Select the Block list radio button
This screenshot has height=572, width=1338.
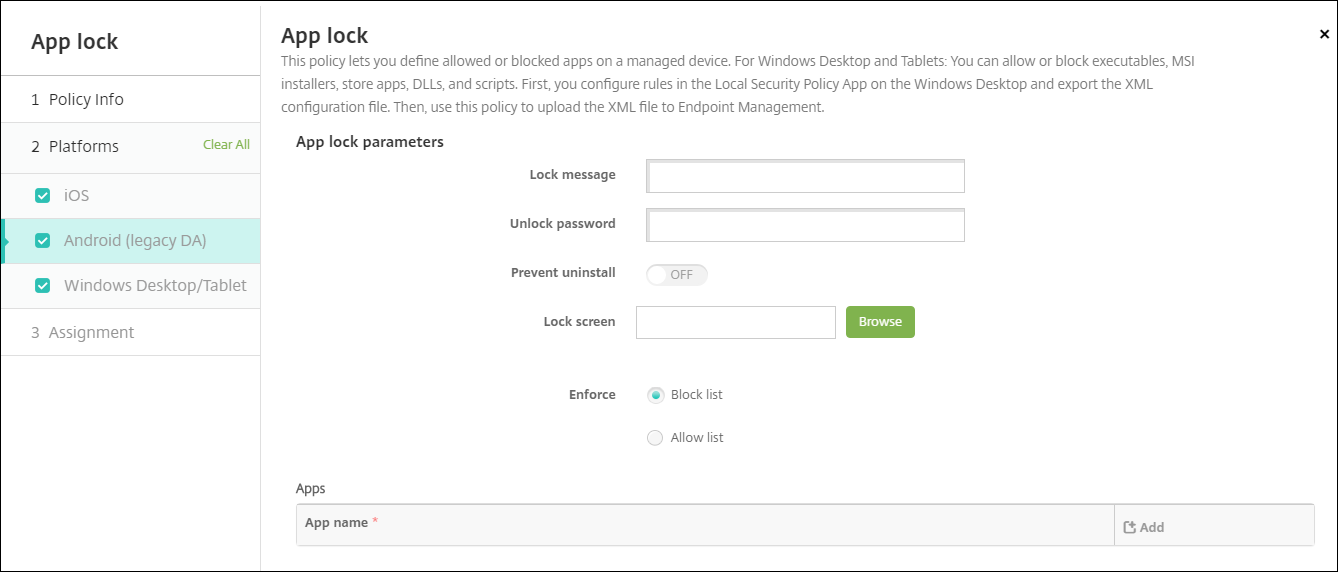tap(655, 395)
